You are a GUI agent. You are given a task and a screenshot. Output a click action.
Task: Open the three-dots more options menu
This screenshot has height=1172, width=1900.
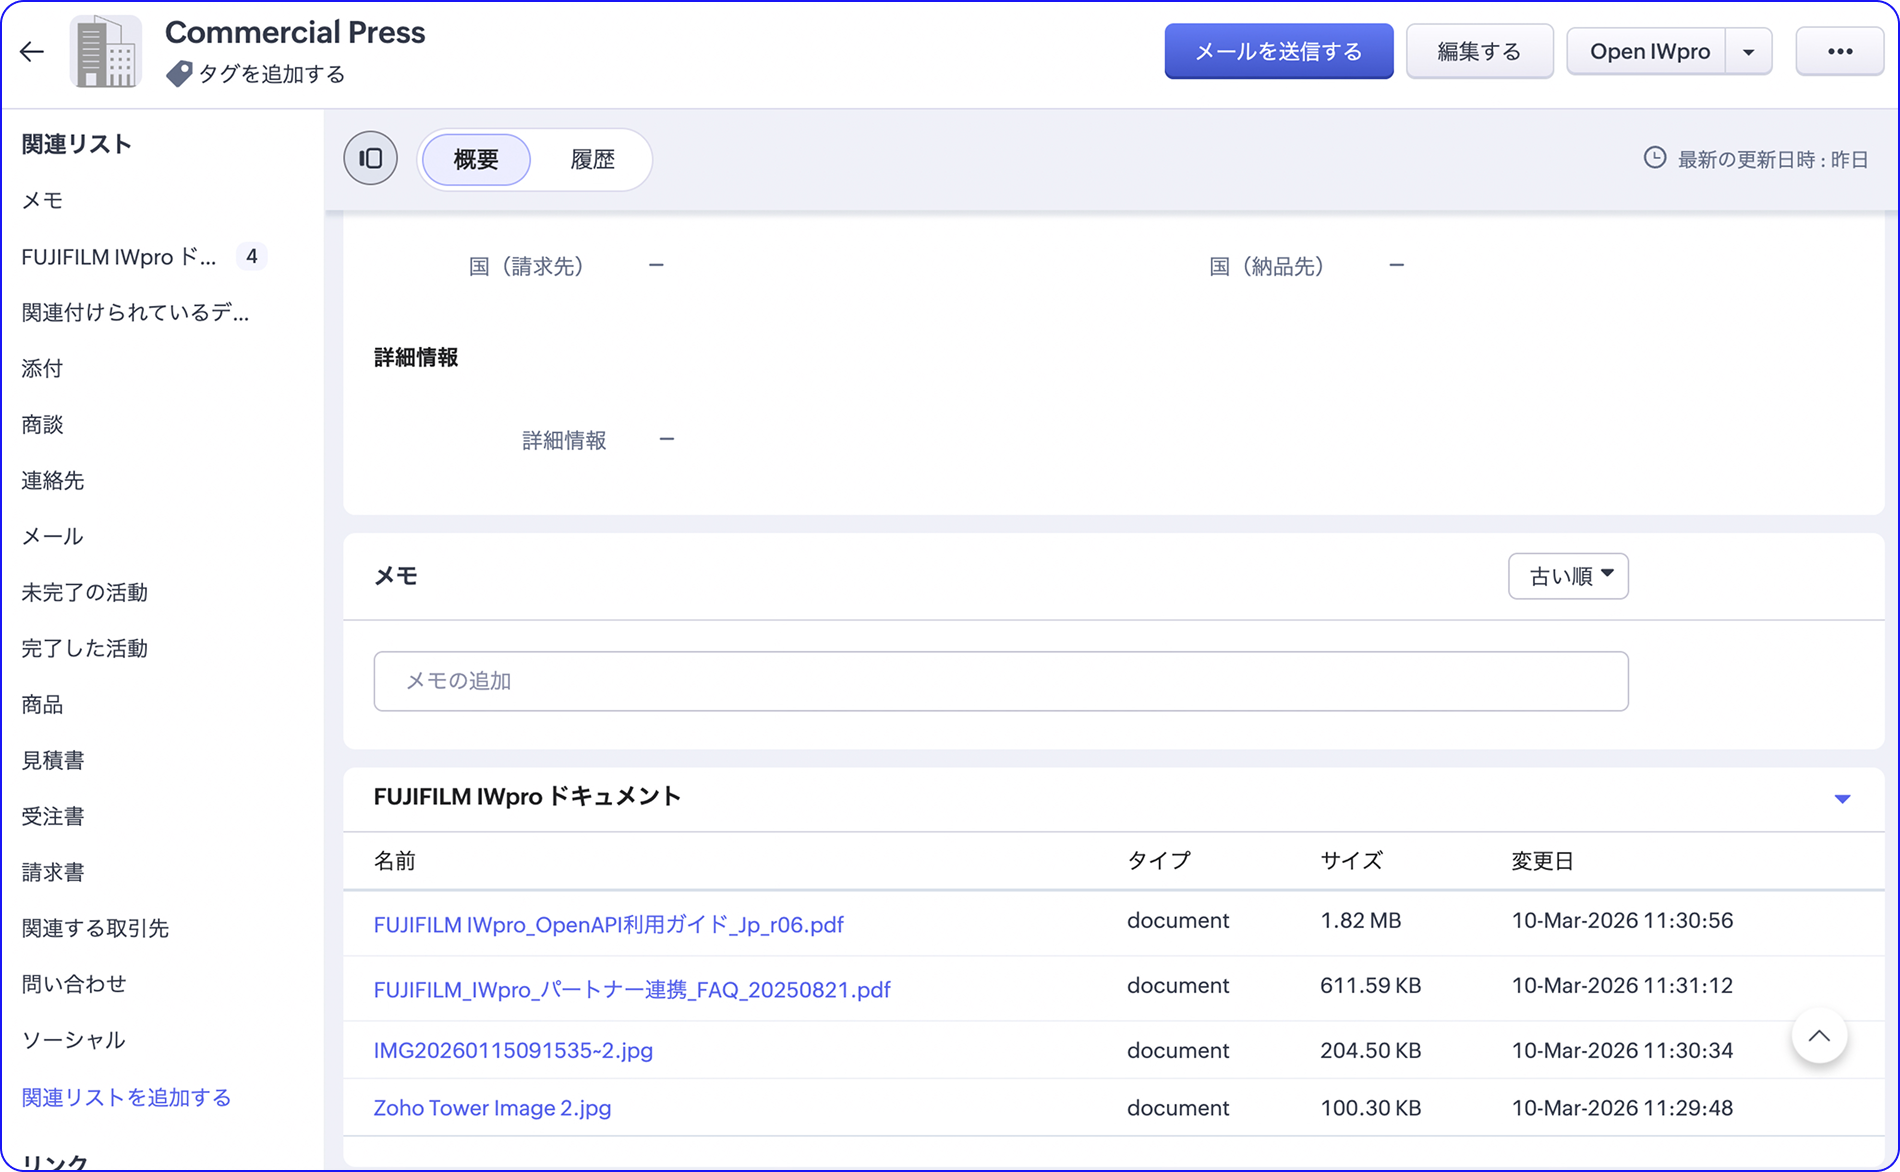[1839, 52]
